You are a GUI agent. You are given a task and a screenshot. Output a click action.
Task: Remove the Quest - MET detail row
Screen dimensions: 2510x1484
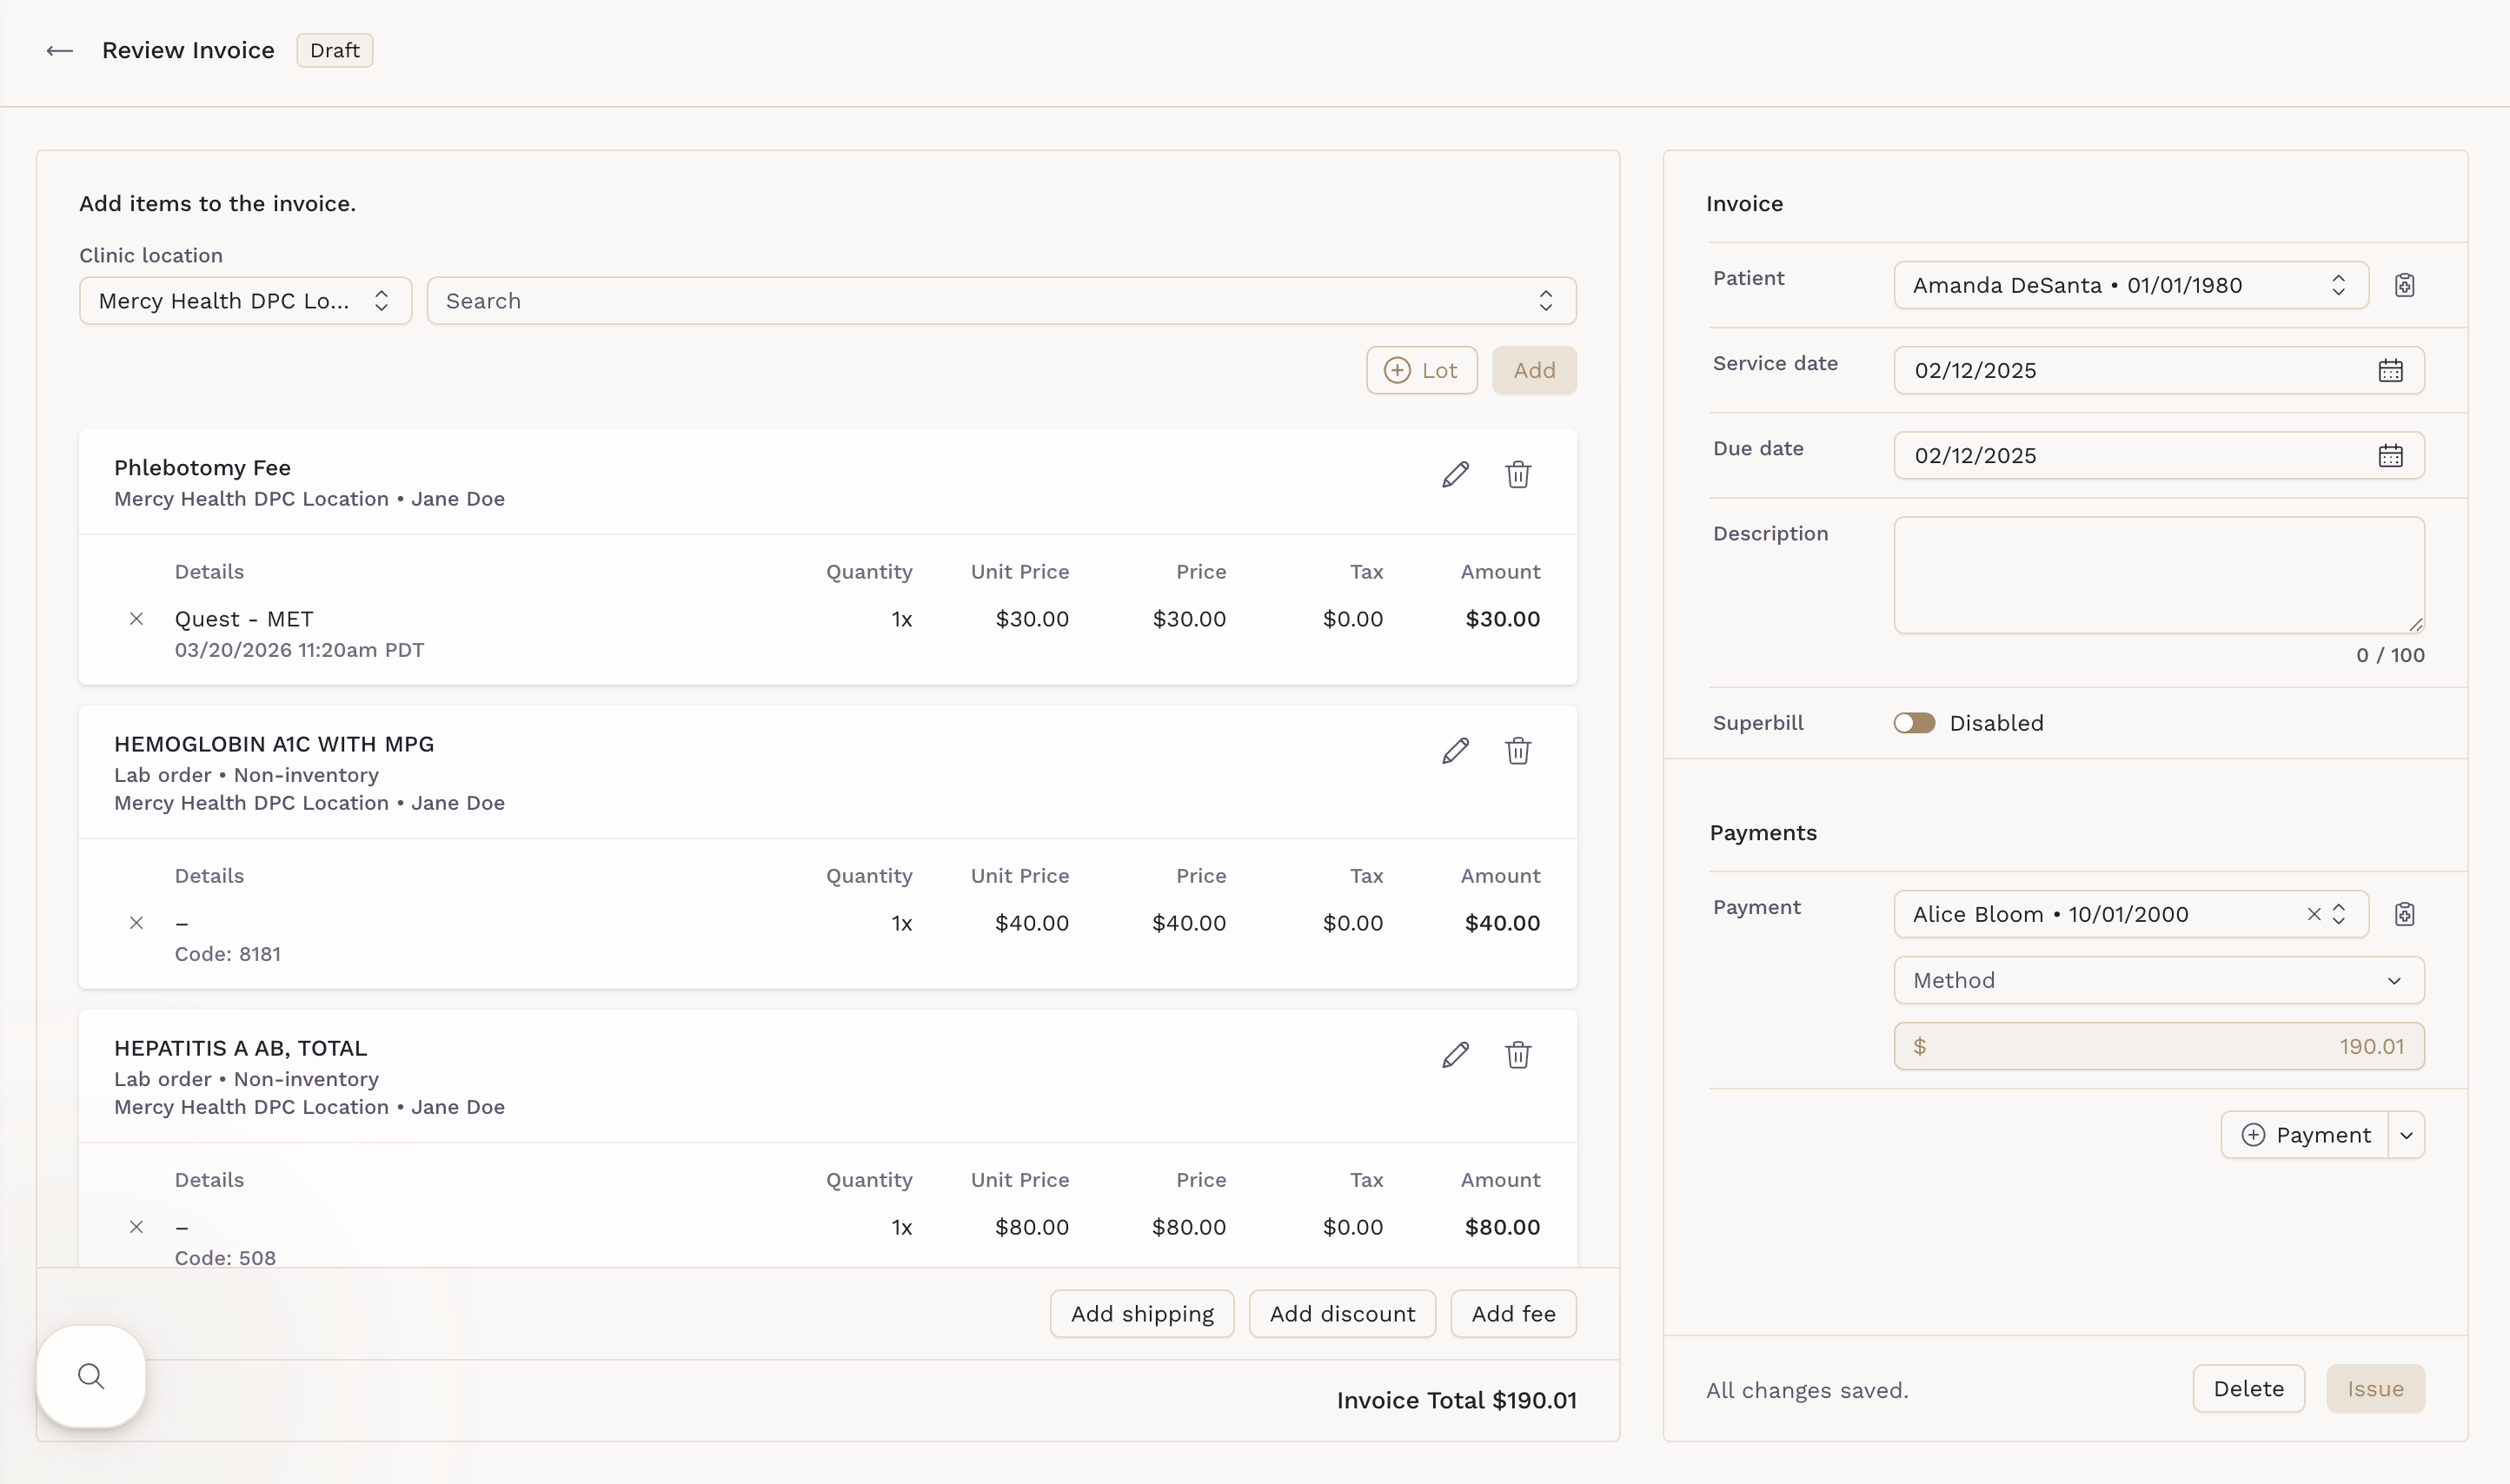pos(137,619)
